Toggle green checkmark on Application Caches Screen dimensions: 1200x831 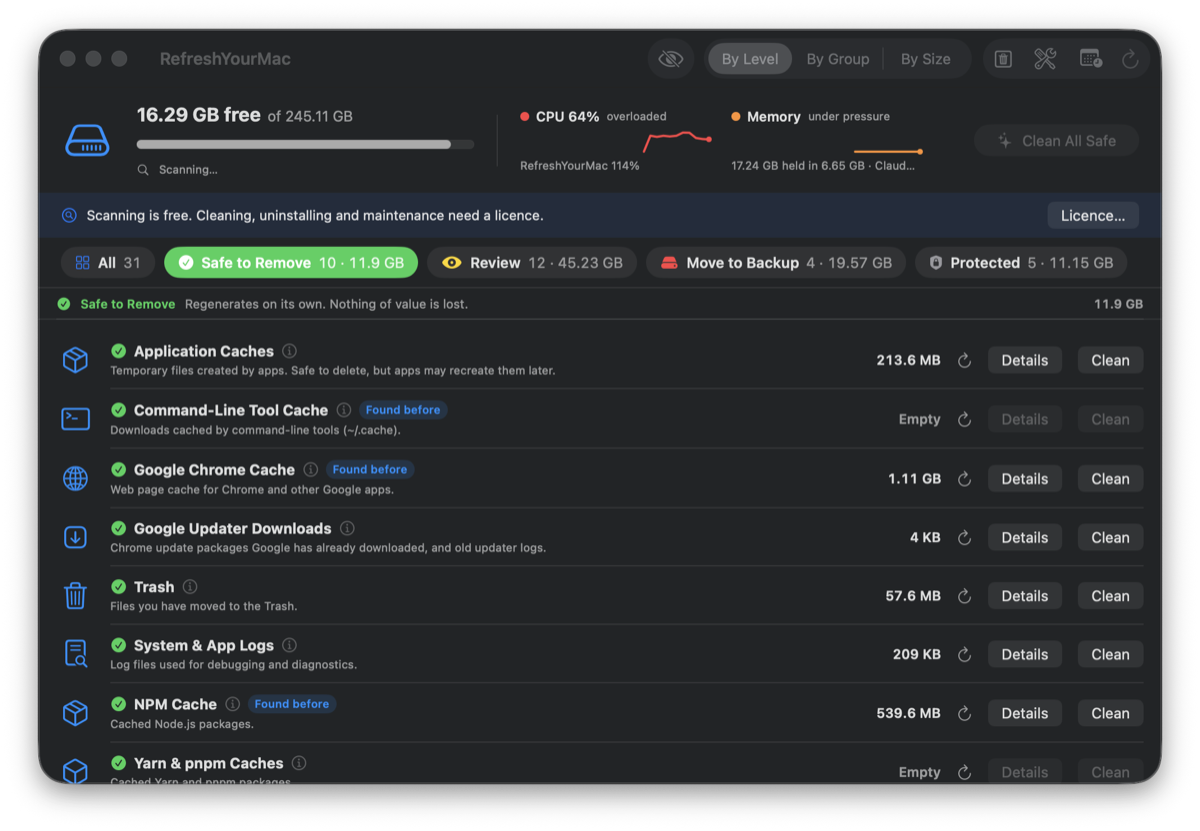(118, 351)
